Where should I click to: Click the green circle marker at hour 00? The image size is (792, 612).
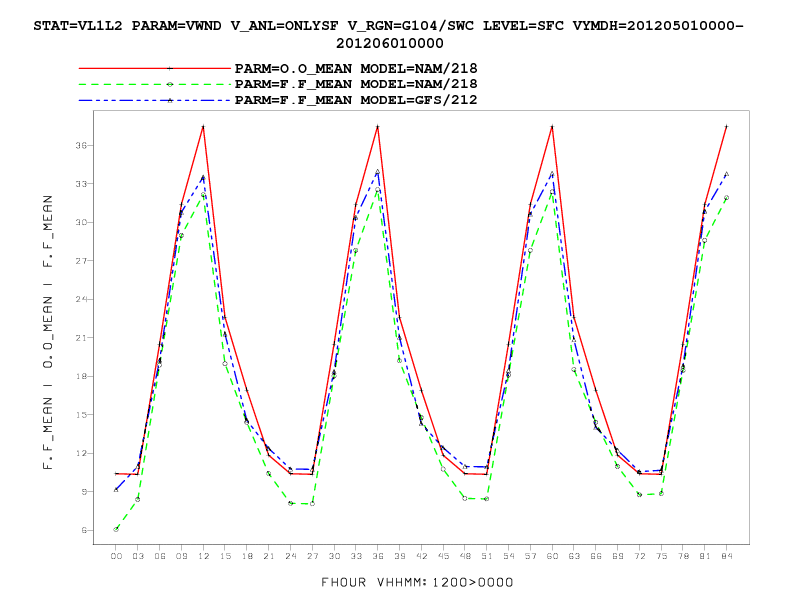pos(116,529)
